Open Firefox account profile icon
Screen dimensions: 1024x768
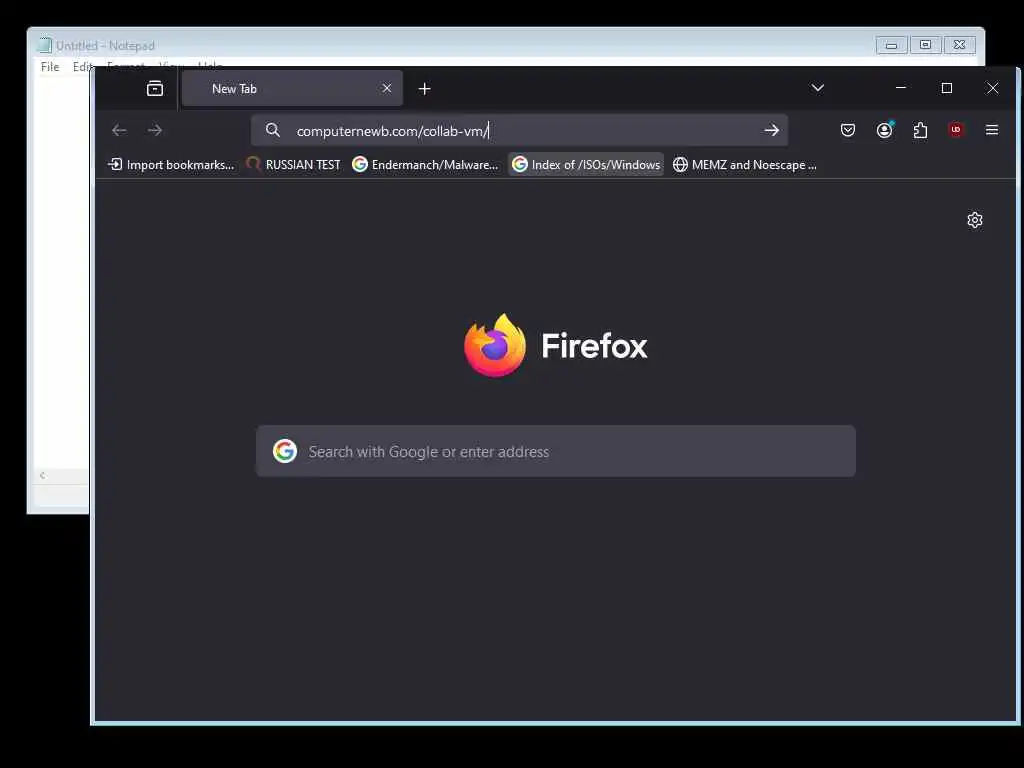885,130
